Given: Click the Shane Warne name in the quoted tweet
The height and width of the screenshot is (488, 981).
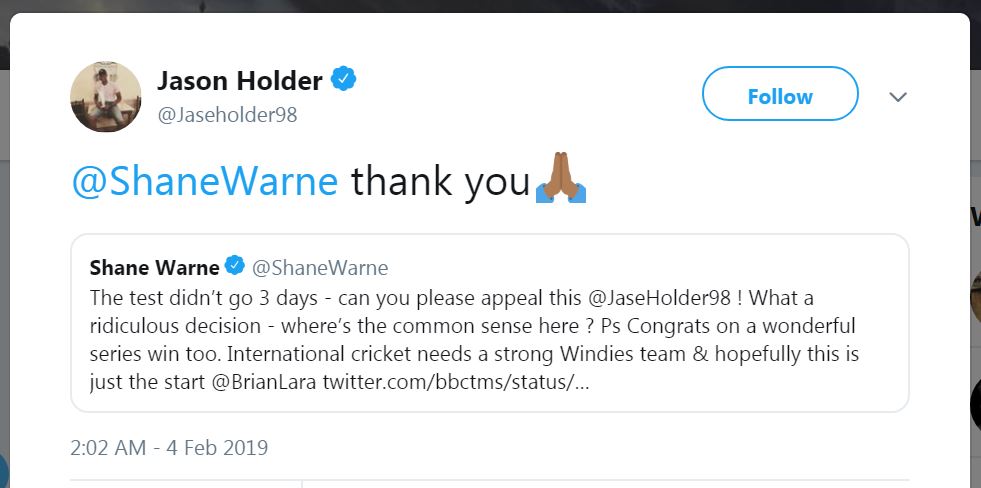Looking at the screenshot, I should [x=154, y=267].
